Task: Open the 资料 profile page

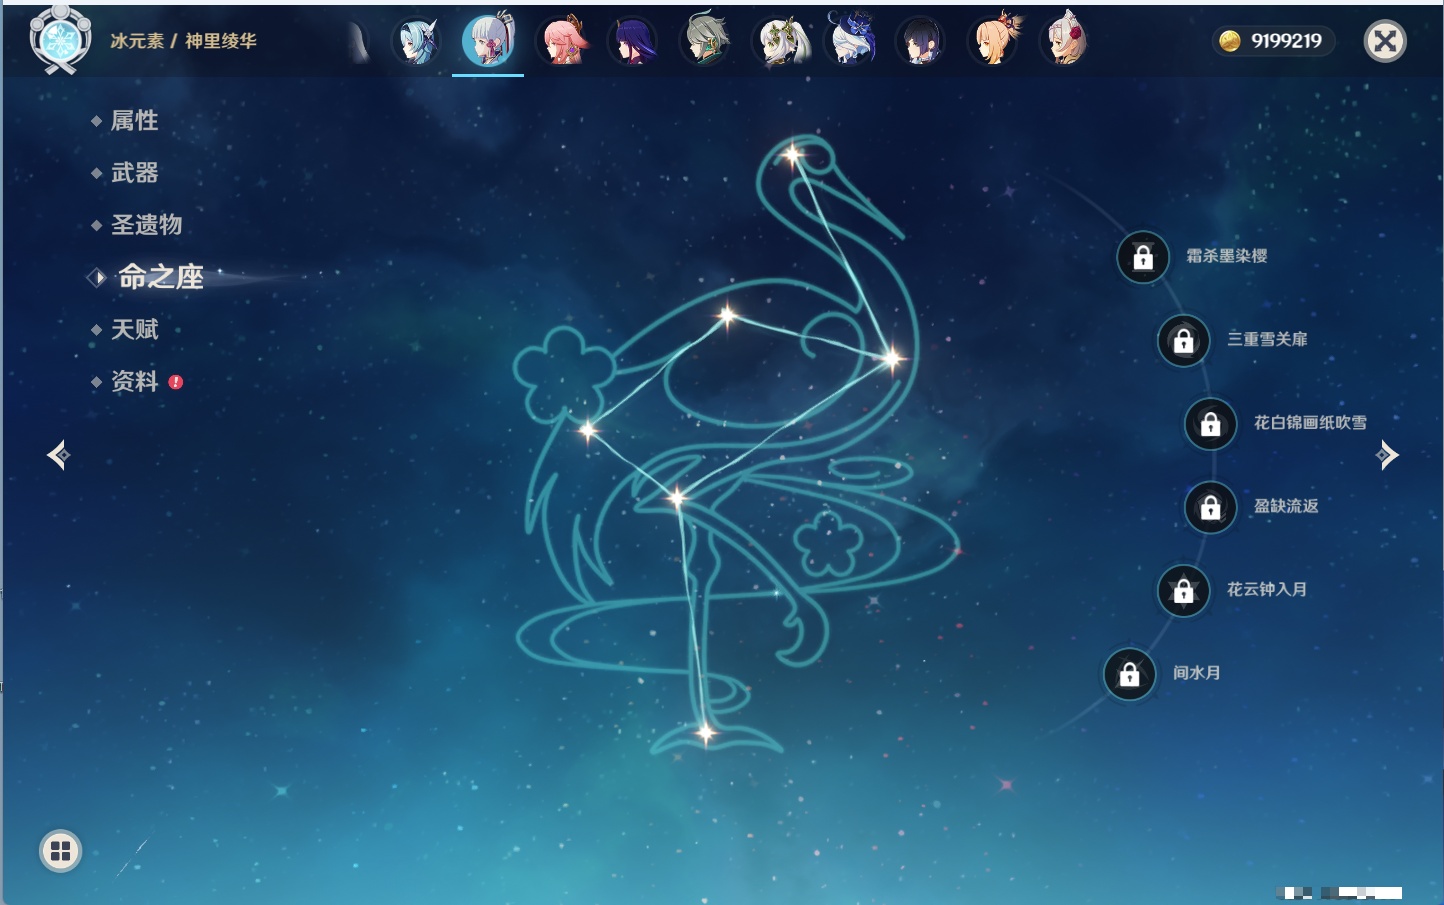Action: [134, 381]
